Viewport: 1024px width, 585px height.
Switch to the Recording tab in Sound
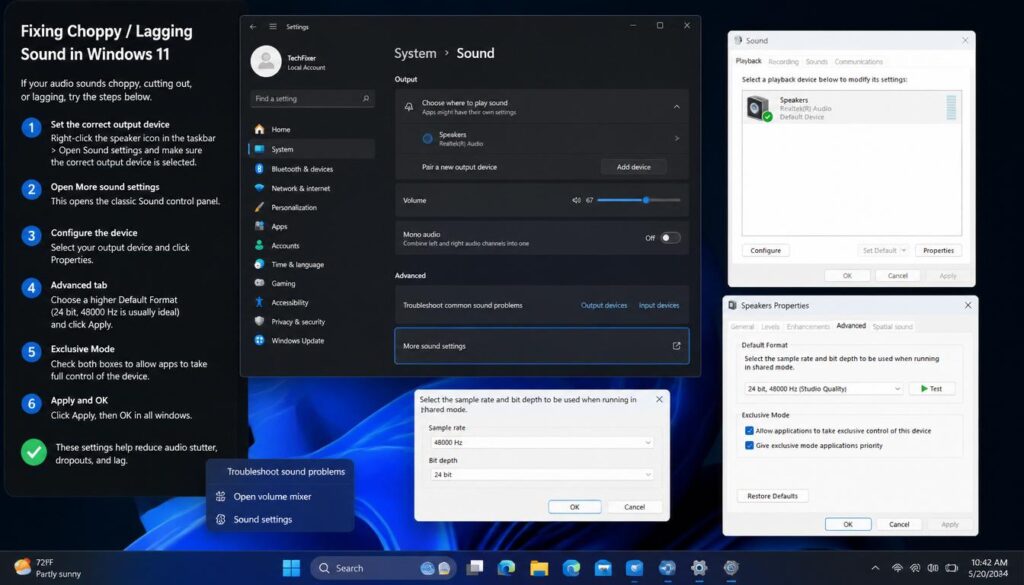click(783, 62)
